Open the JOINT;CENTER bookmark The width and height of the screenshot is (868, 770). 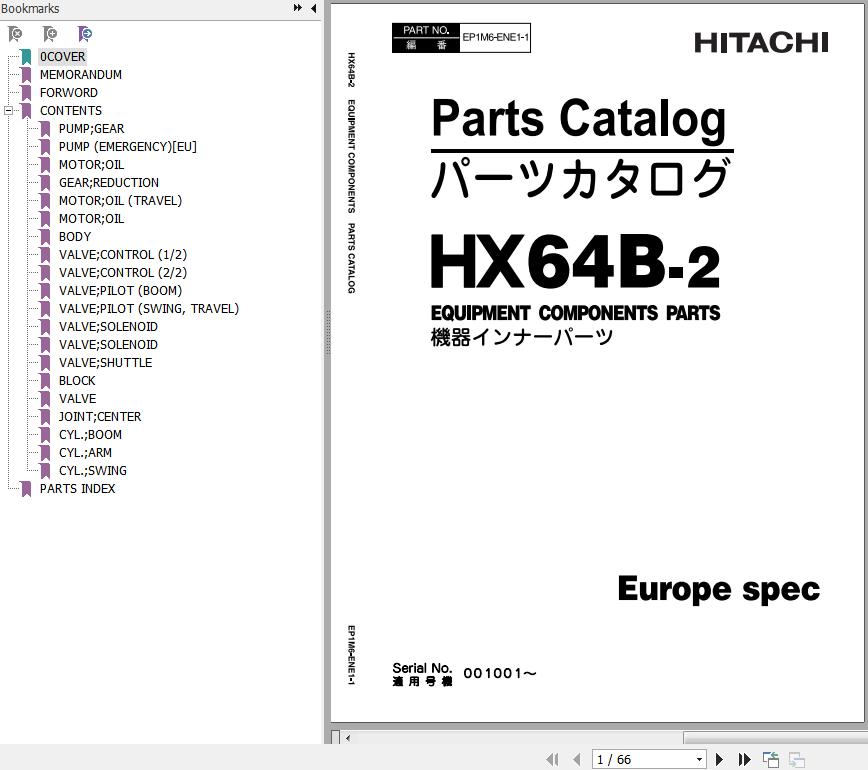pos(99,417)
